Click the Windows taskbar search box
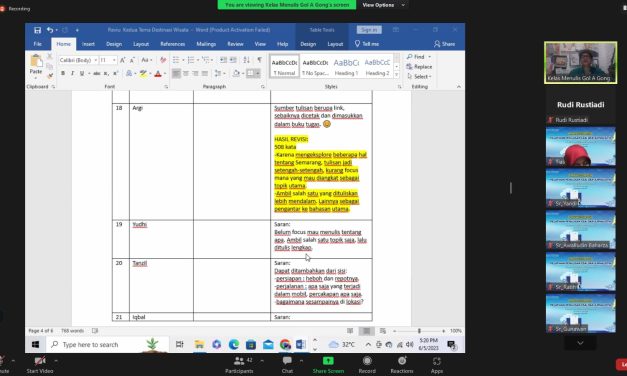This screenshot has height=376, width=627. [107, 344]
